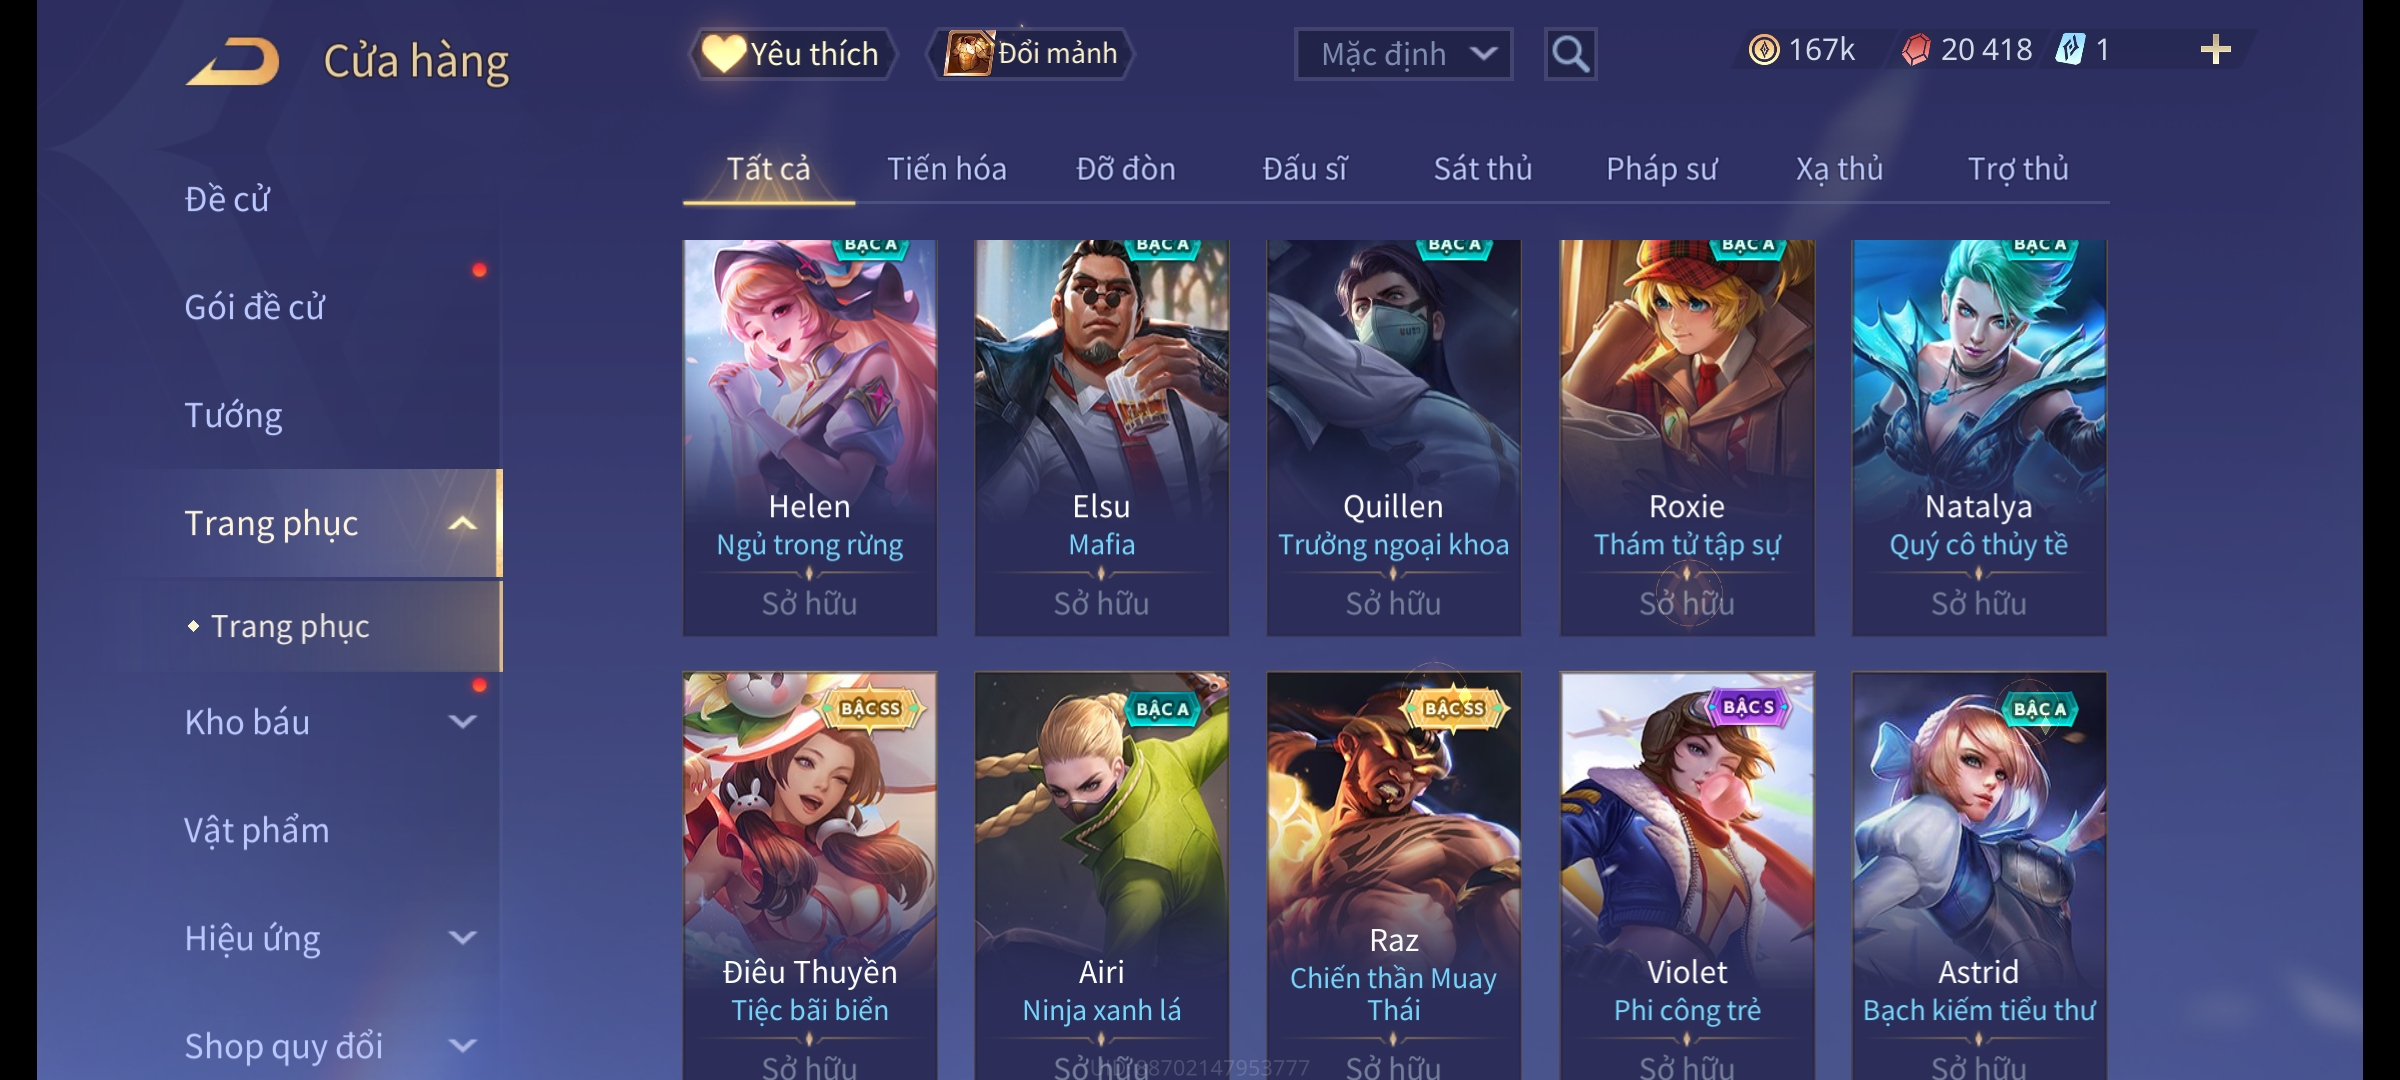Select Helen Ngủ trong rừng skin card
Screen dimensions: 2400x1080
click(810, 437)
